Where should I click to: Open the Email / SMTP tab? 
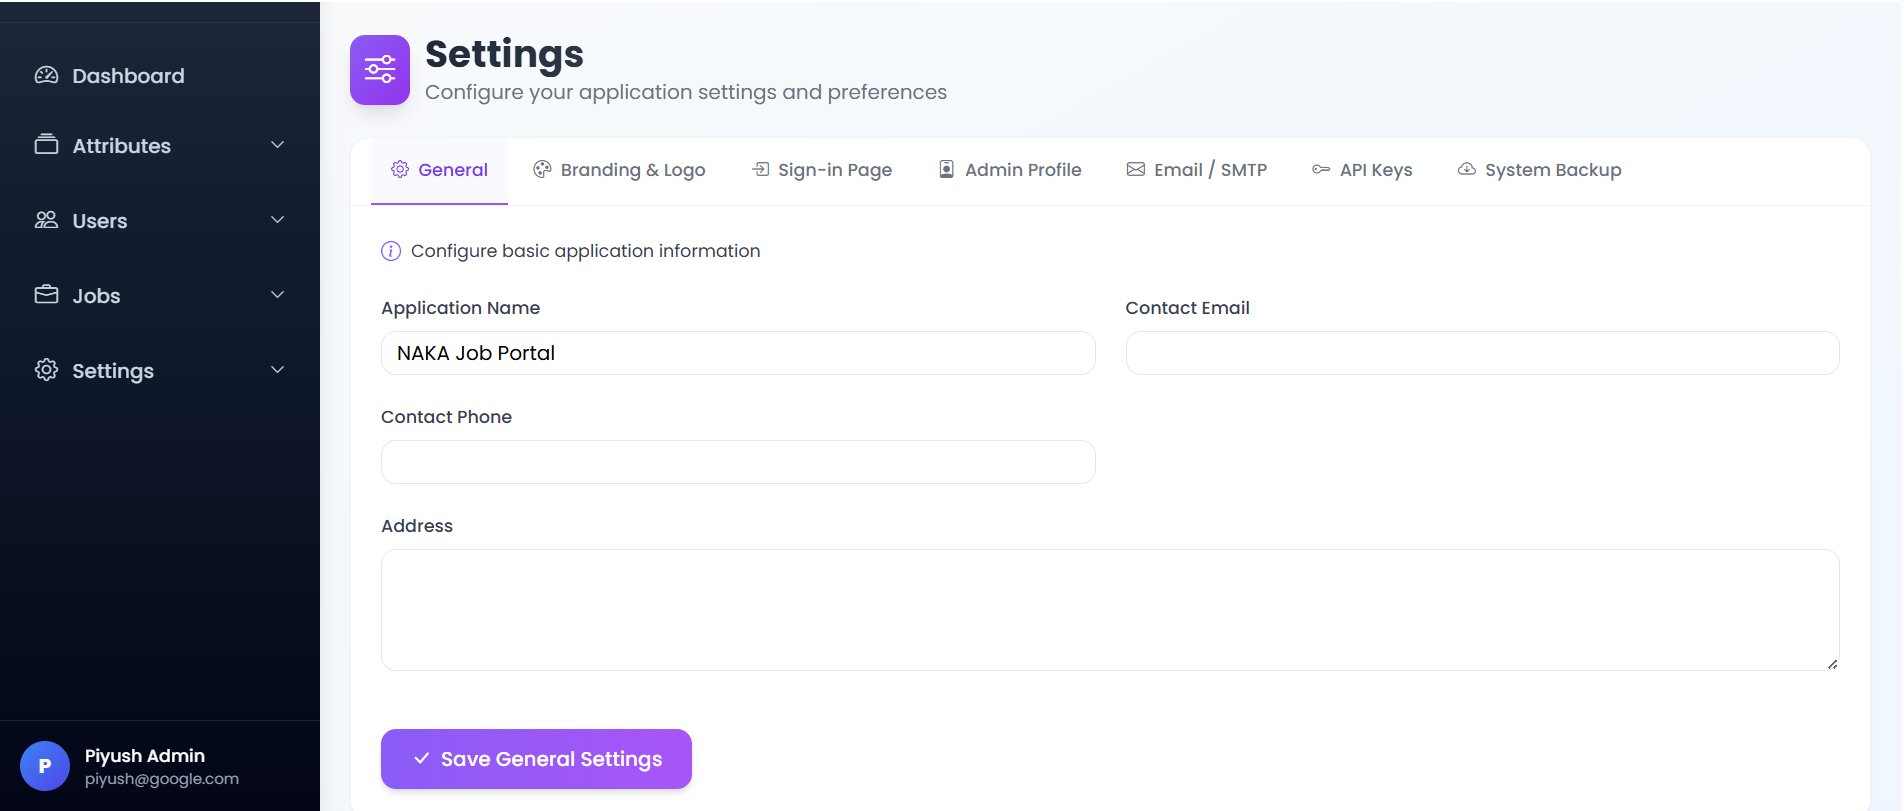coord(1197,170)
